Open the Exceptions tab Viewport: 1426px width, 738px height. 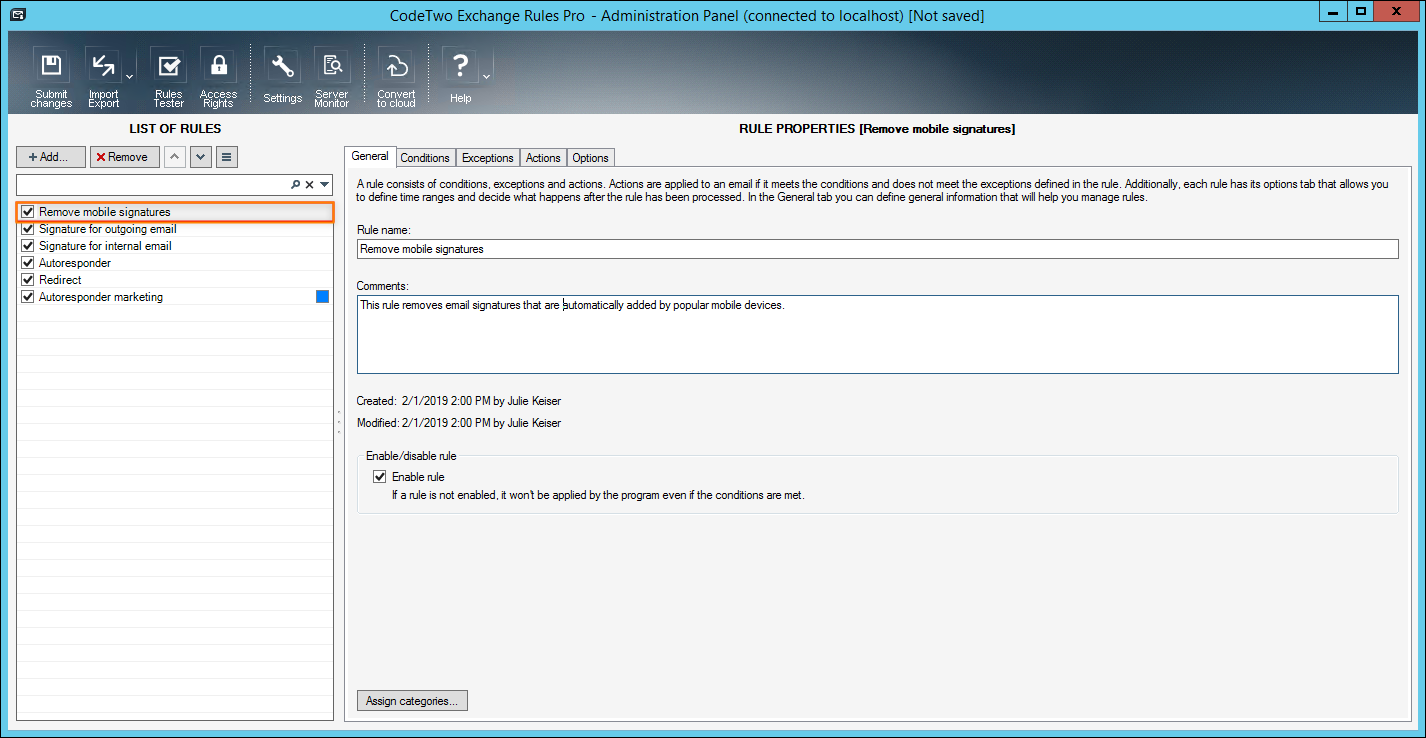[488, 158]
